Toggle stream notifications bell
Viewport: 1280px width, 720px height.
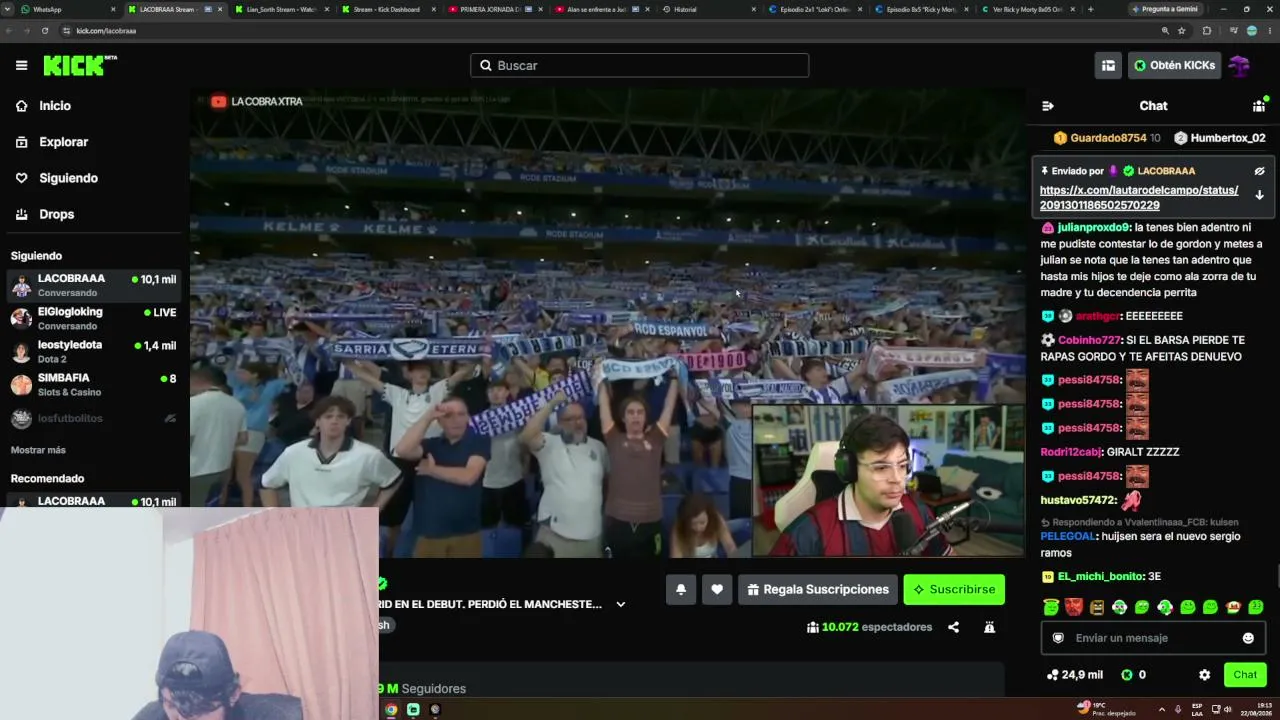681,589
